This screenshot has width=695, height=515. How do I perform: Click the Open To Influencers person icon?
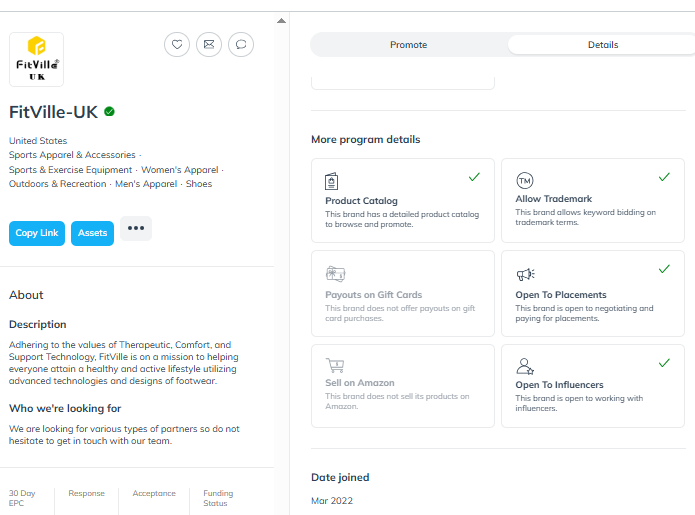525,367
